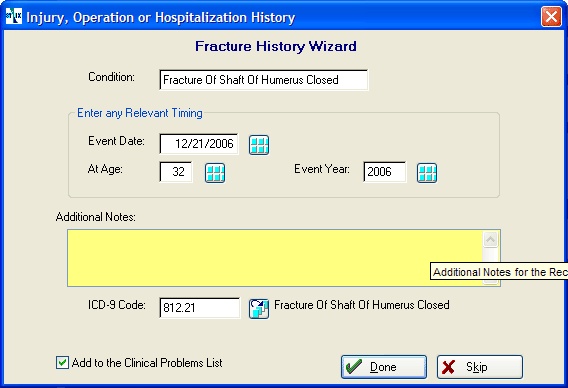Click the Event Date field showing 12/21/2006
The width and height of the screenshot is (568, 388).
(x=199, y=144)
